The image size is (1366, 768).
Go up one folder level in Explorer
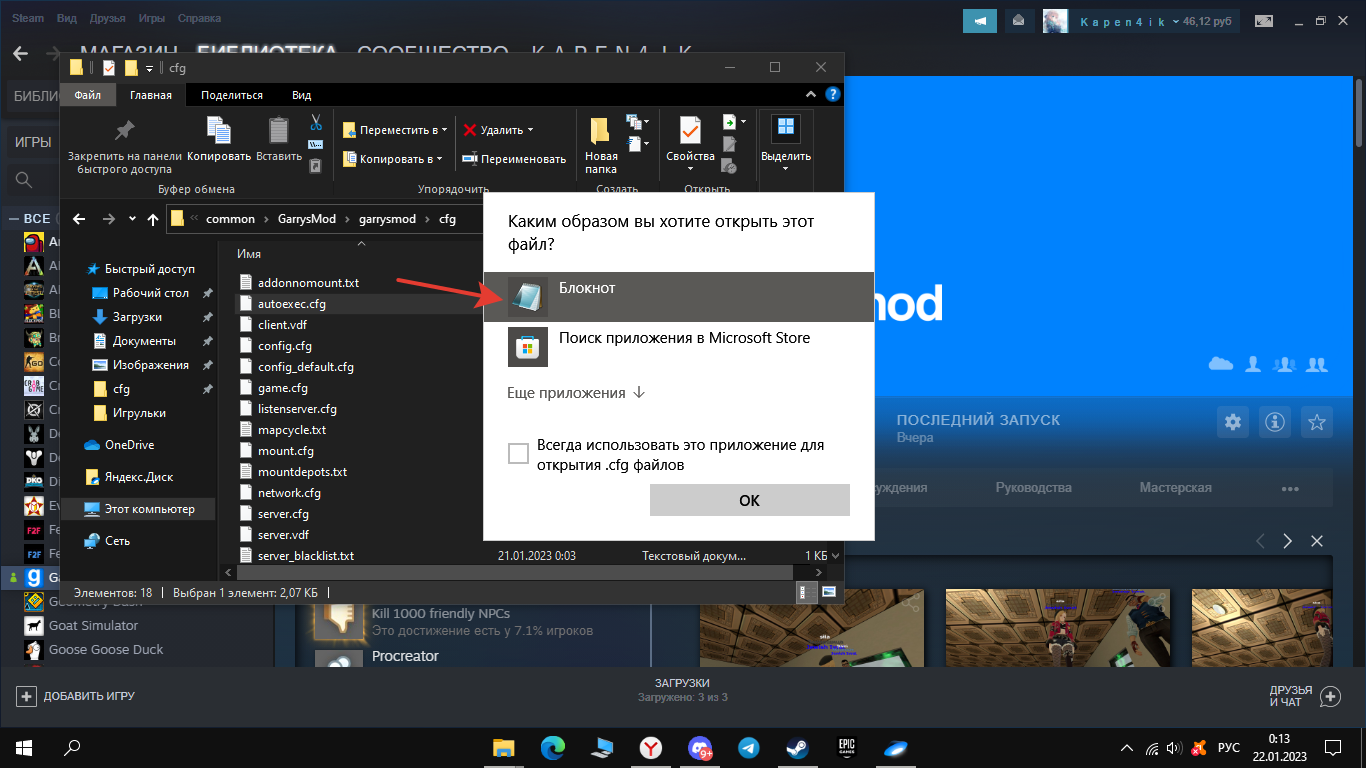(x=152, y=219)
